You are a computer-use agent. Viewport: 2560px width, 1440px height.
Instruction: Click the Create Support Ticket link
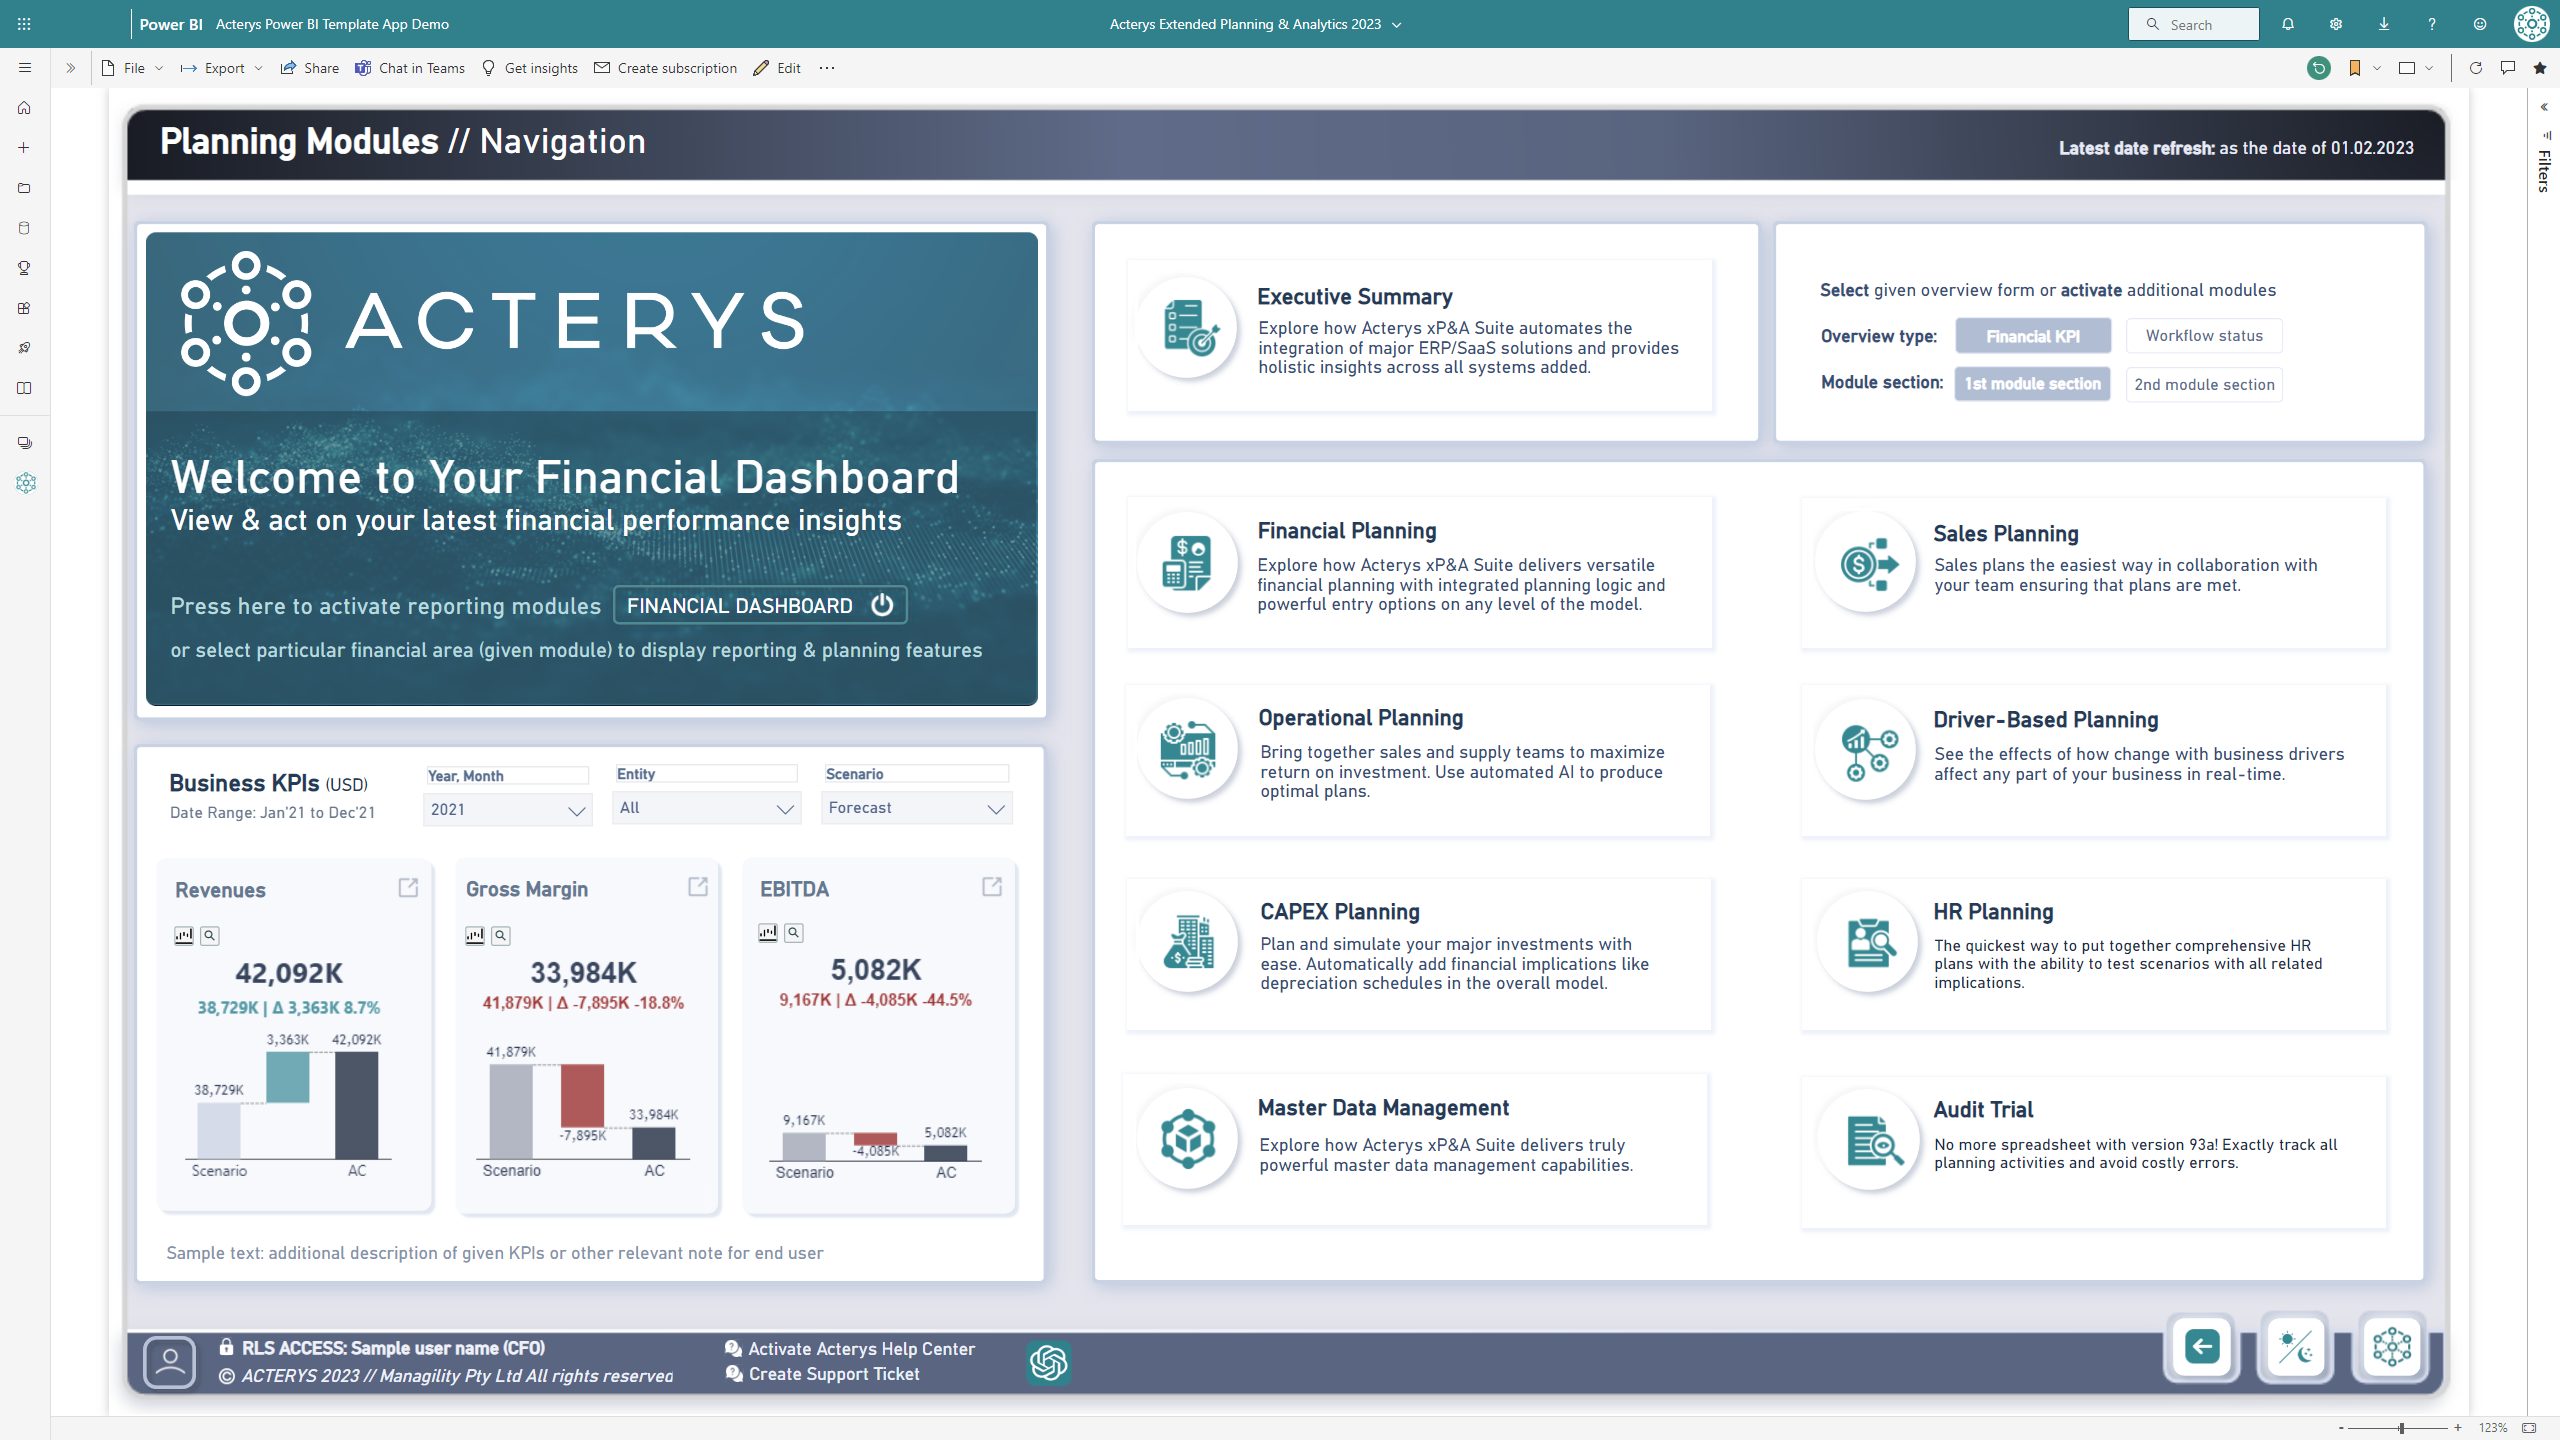(x=834, y=1373)
